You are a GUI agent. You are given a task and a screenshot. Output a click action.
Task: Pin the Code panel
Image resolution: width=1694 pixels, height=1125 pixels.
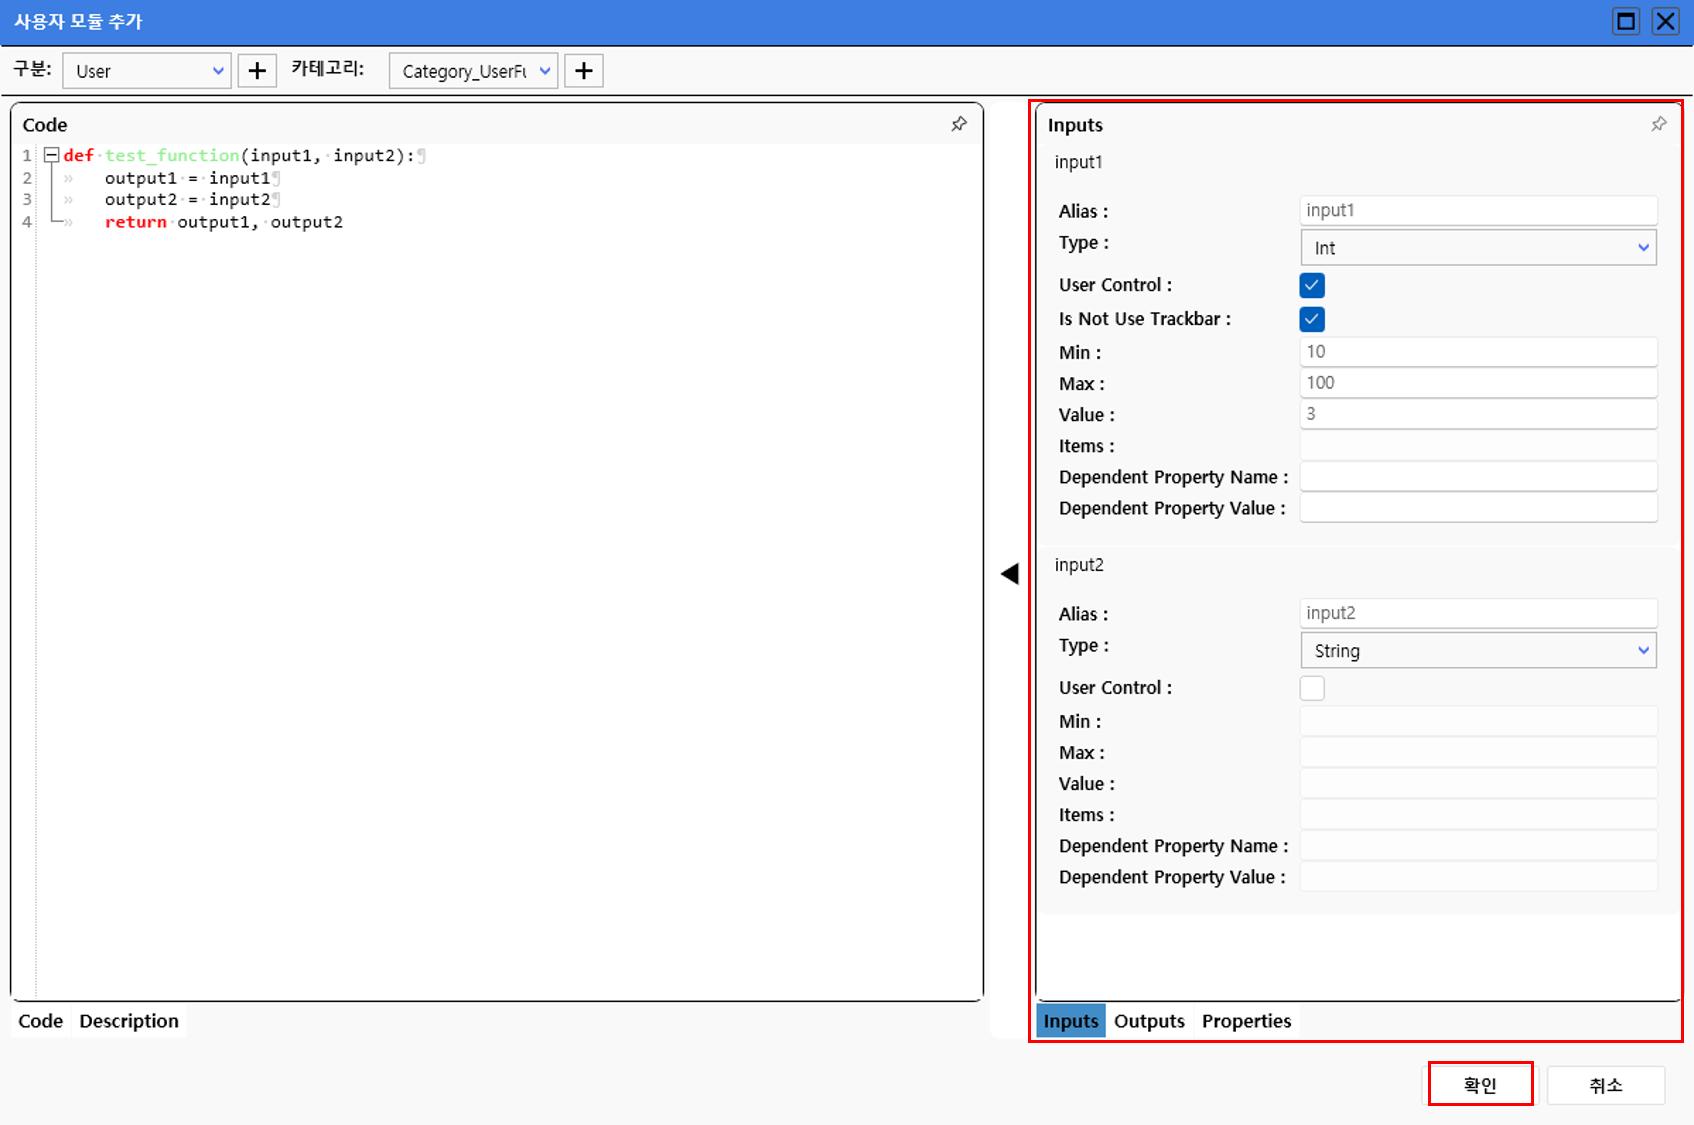pyautogui.click(x=959, y=124)
